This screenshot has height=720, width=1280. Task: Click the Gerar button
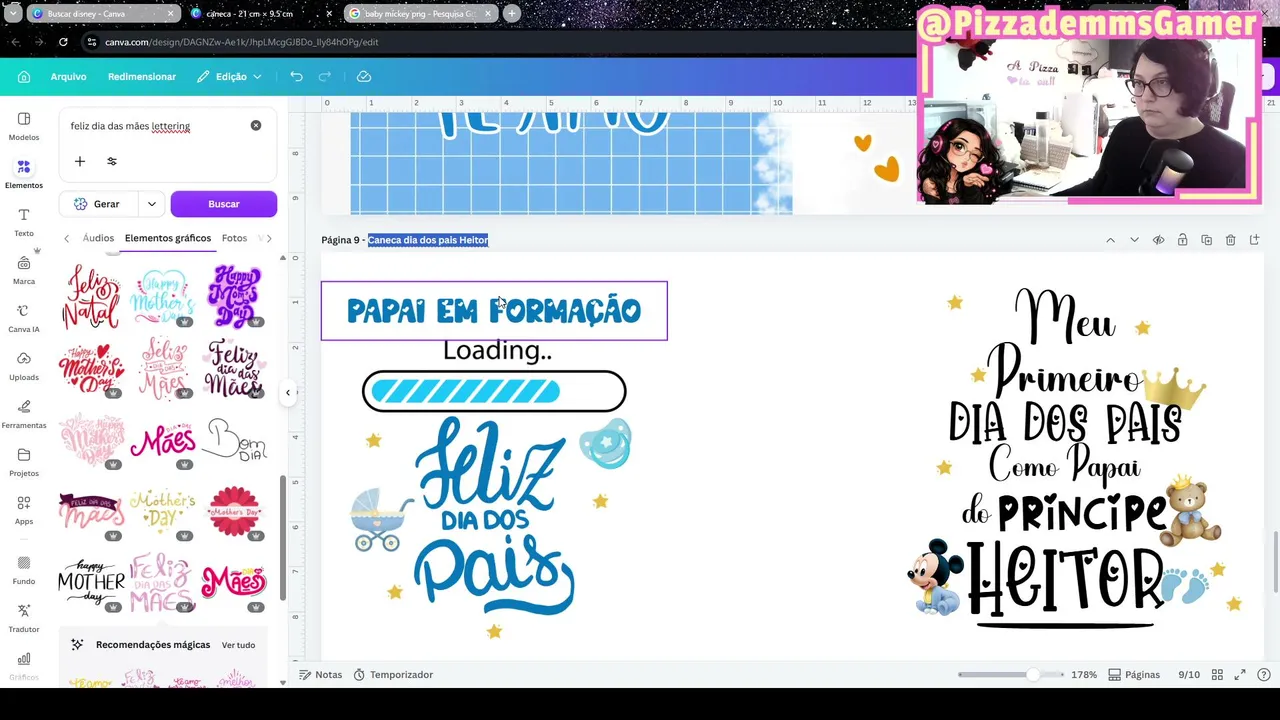point(99,204)
